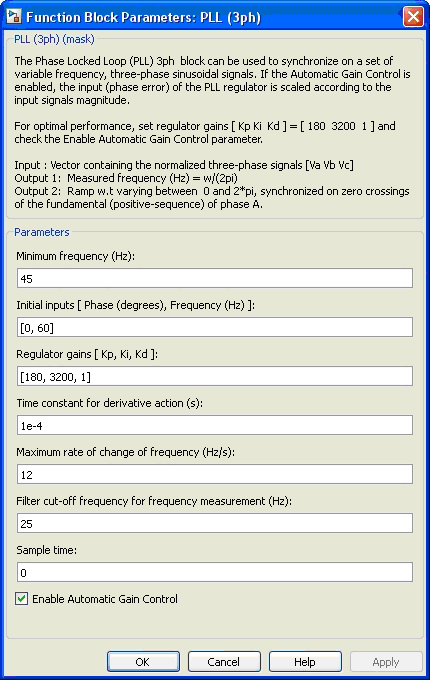Click the Minimum frequency input field

(215, 278)
